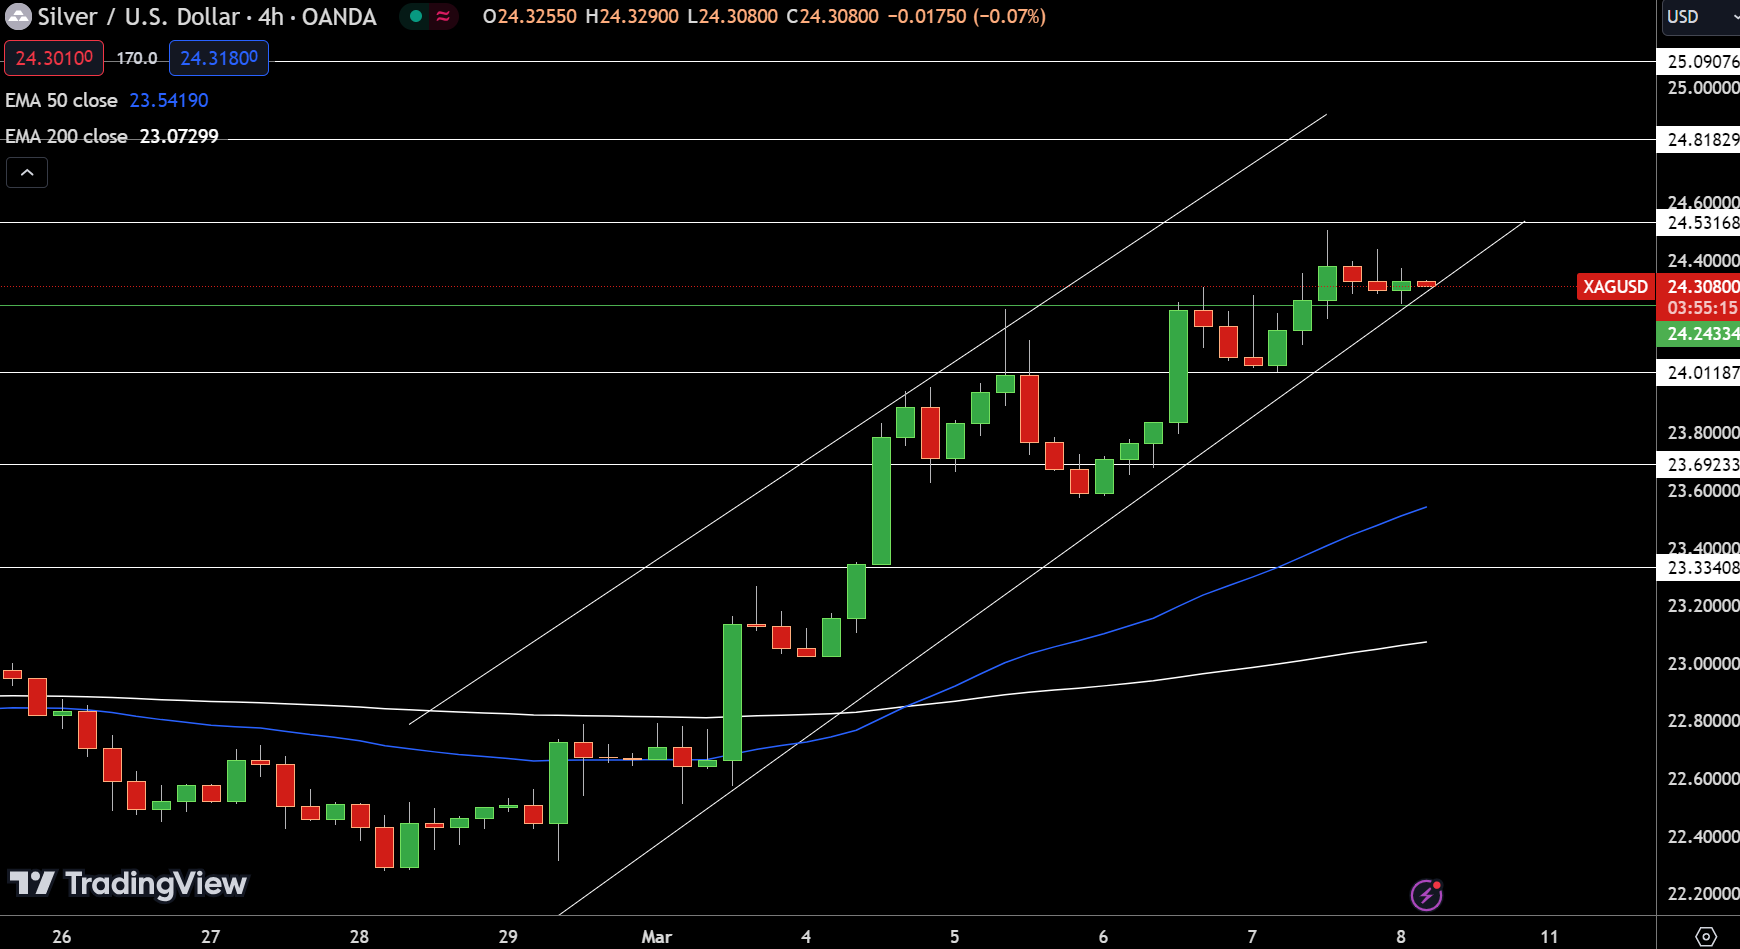
Task: Click the TradingView logo
Action: (128, 884)
